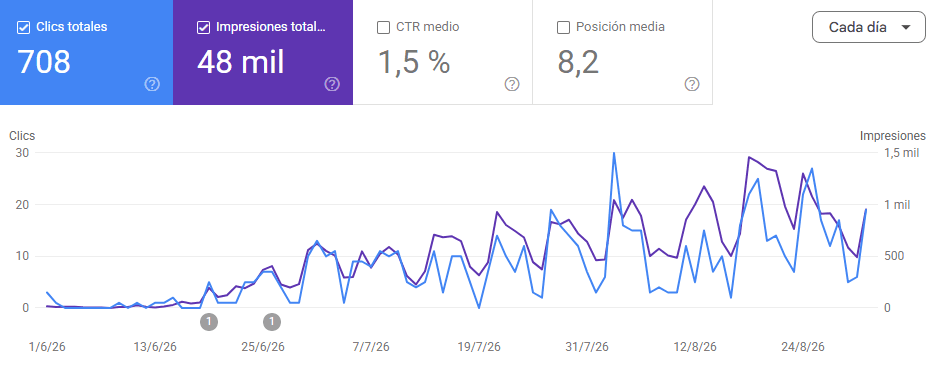Image resolution: width=936 pixels, height=378 pixels.
Task: Click the 31/7/26 date label
Action: [x=588, y=347]
